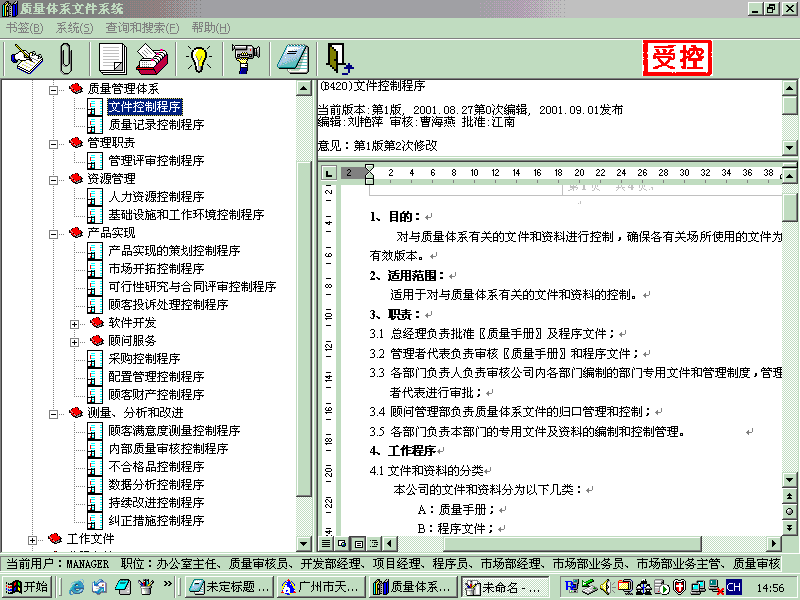The width and height of the screenshot is (800, 600).
Task: Click the blue notebook toolbar icon
Action: pos(292,58)
